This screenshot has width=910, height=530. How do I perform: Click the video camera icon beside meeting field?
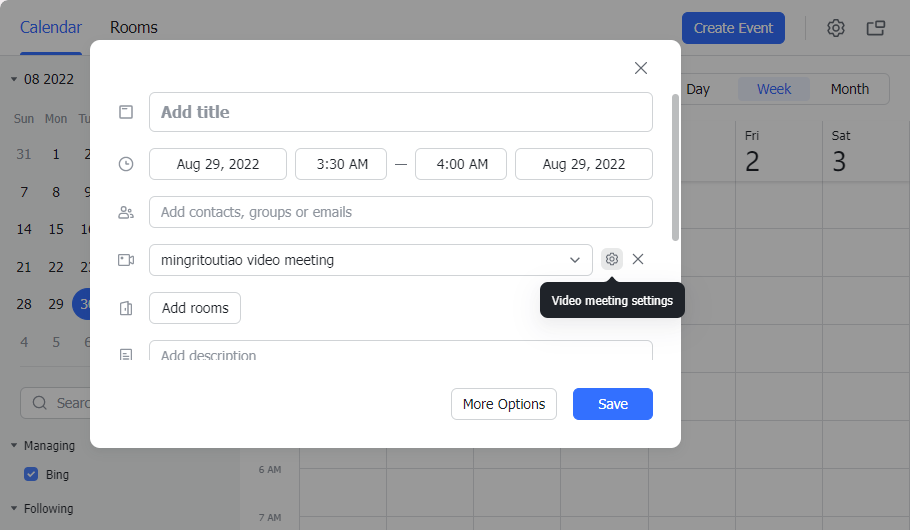coord(126,260)
